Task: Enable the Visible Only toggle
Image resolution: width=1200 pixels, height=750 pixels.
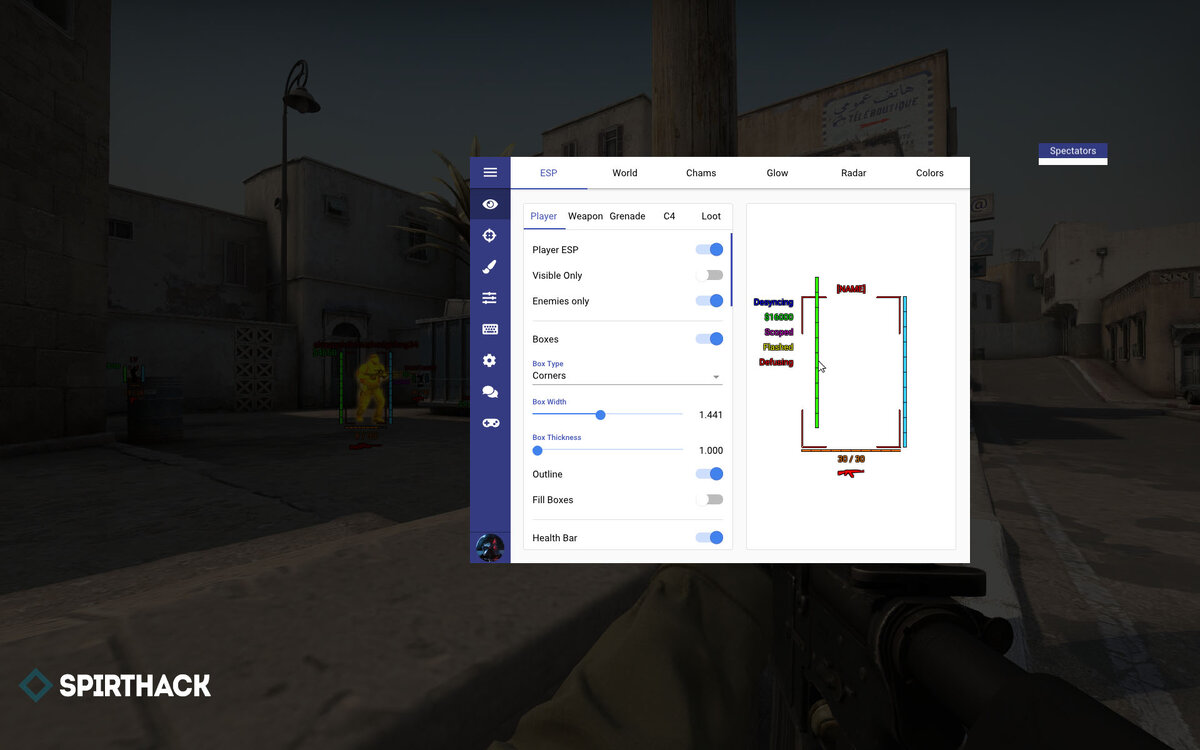Action: 710,275
